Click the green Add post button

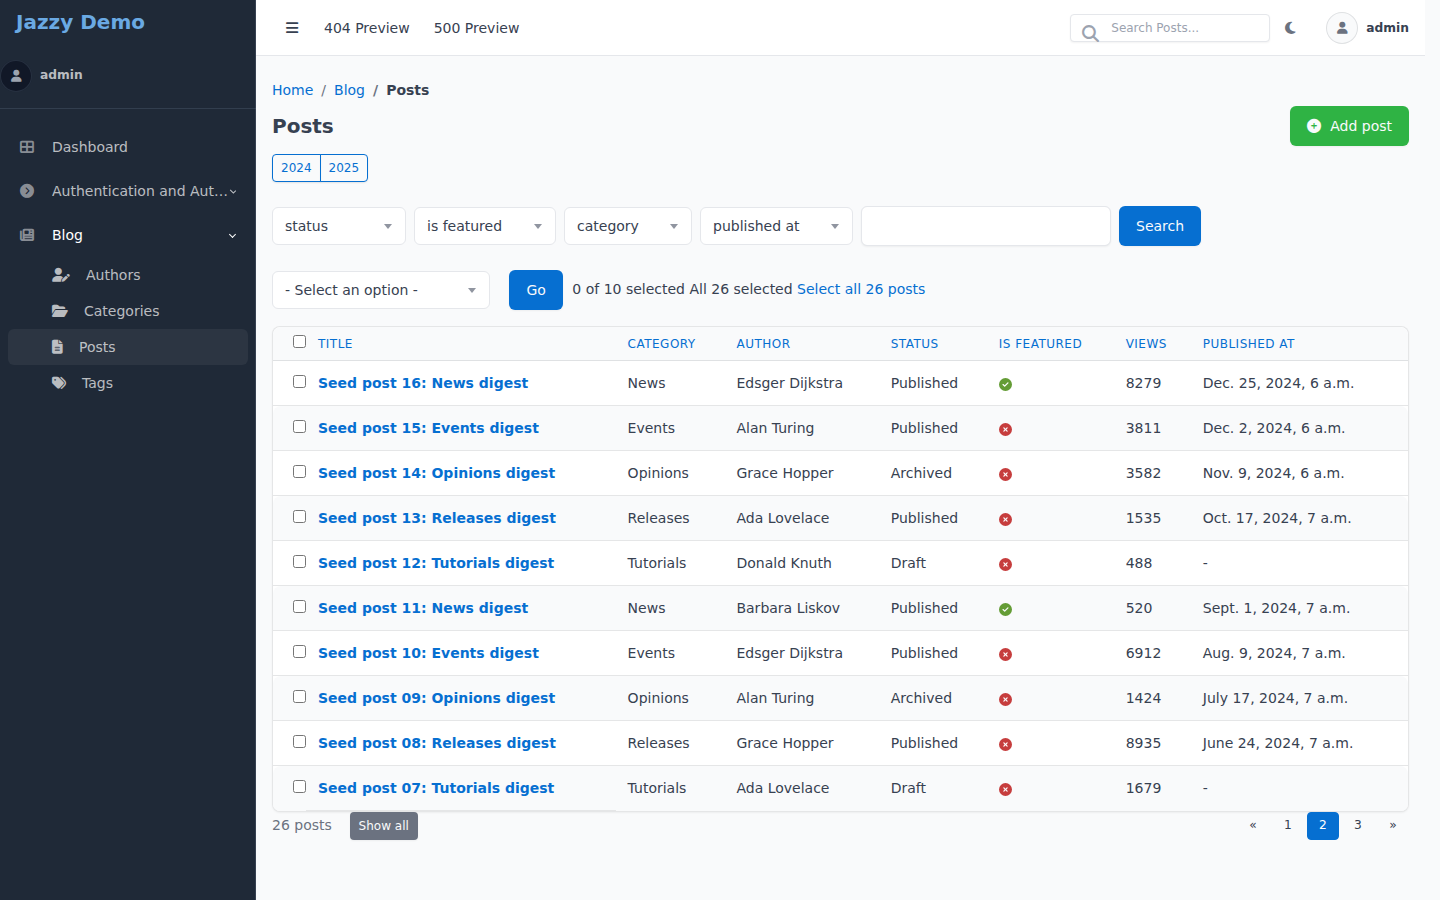[1349, 126]
